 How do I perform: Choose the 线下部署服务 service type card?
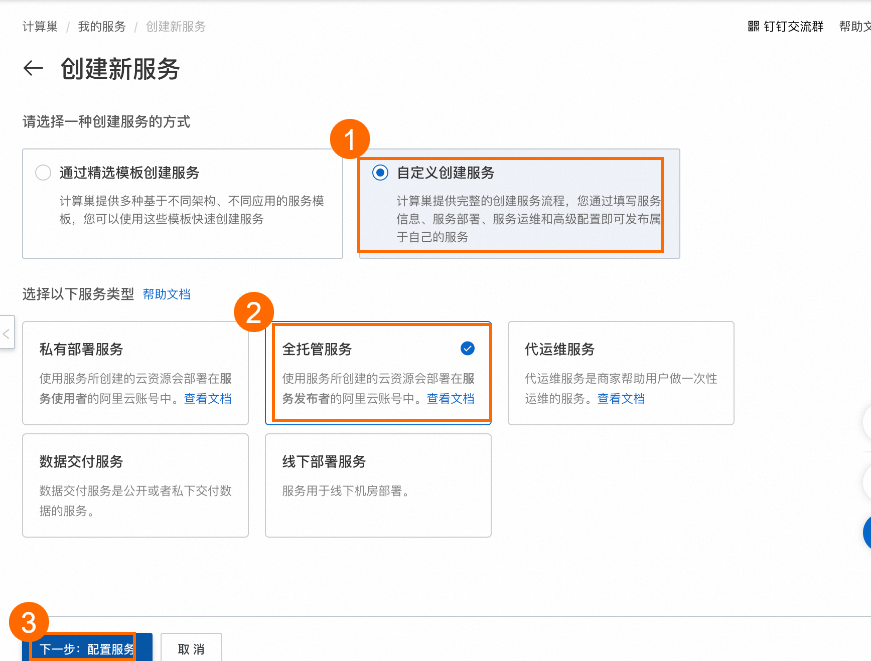tap(378, 485)
